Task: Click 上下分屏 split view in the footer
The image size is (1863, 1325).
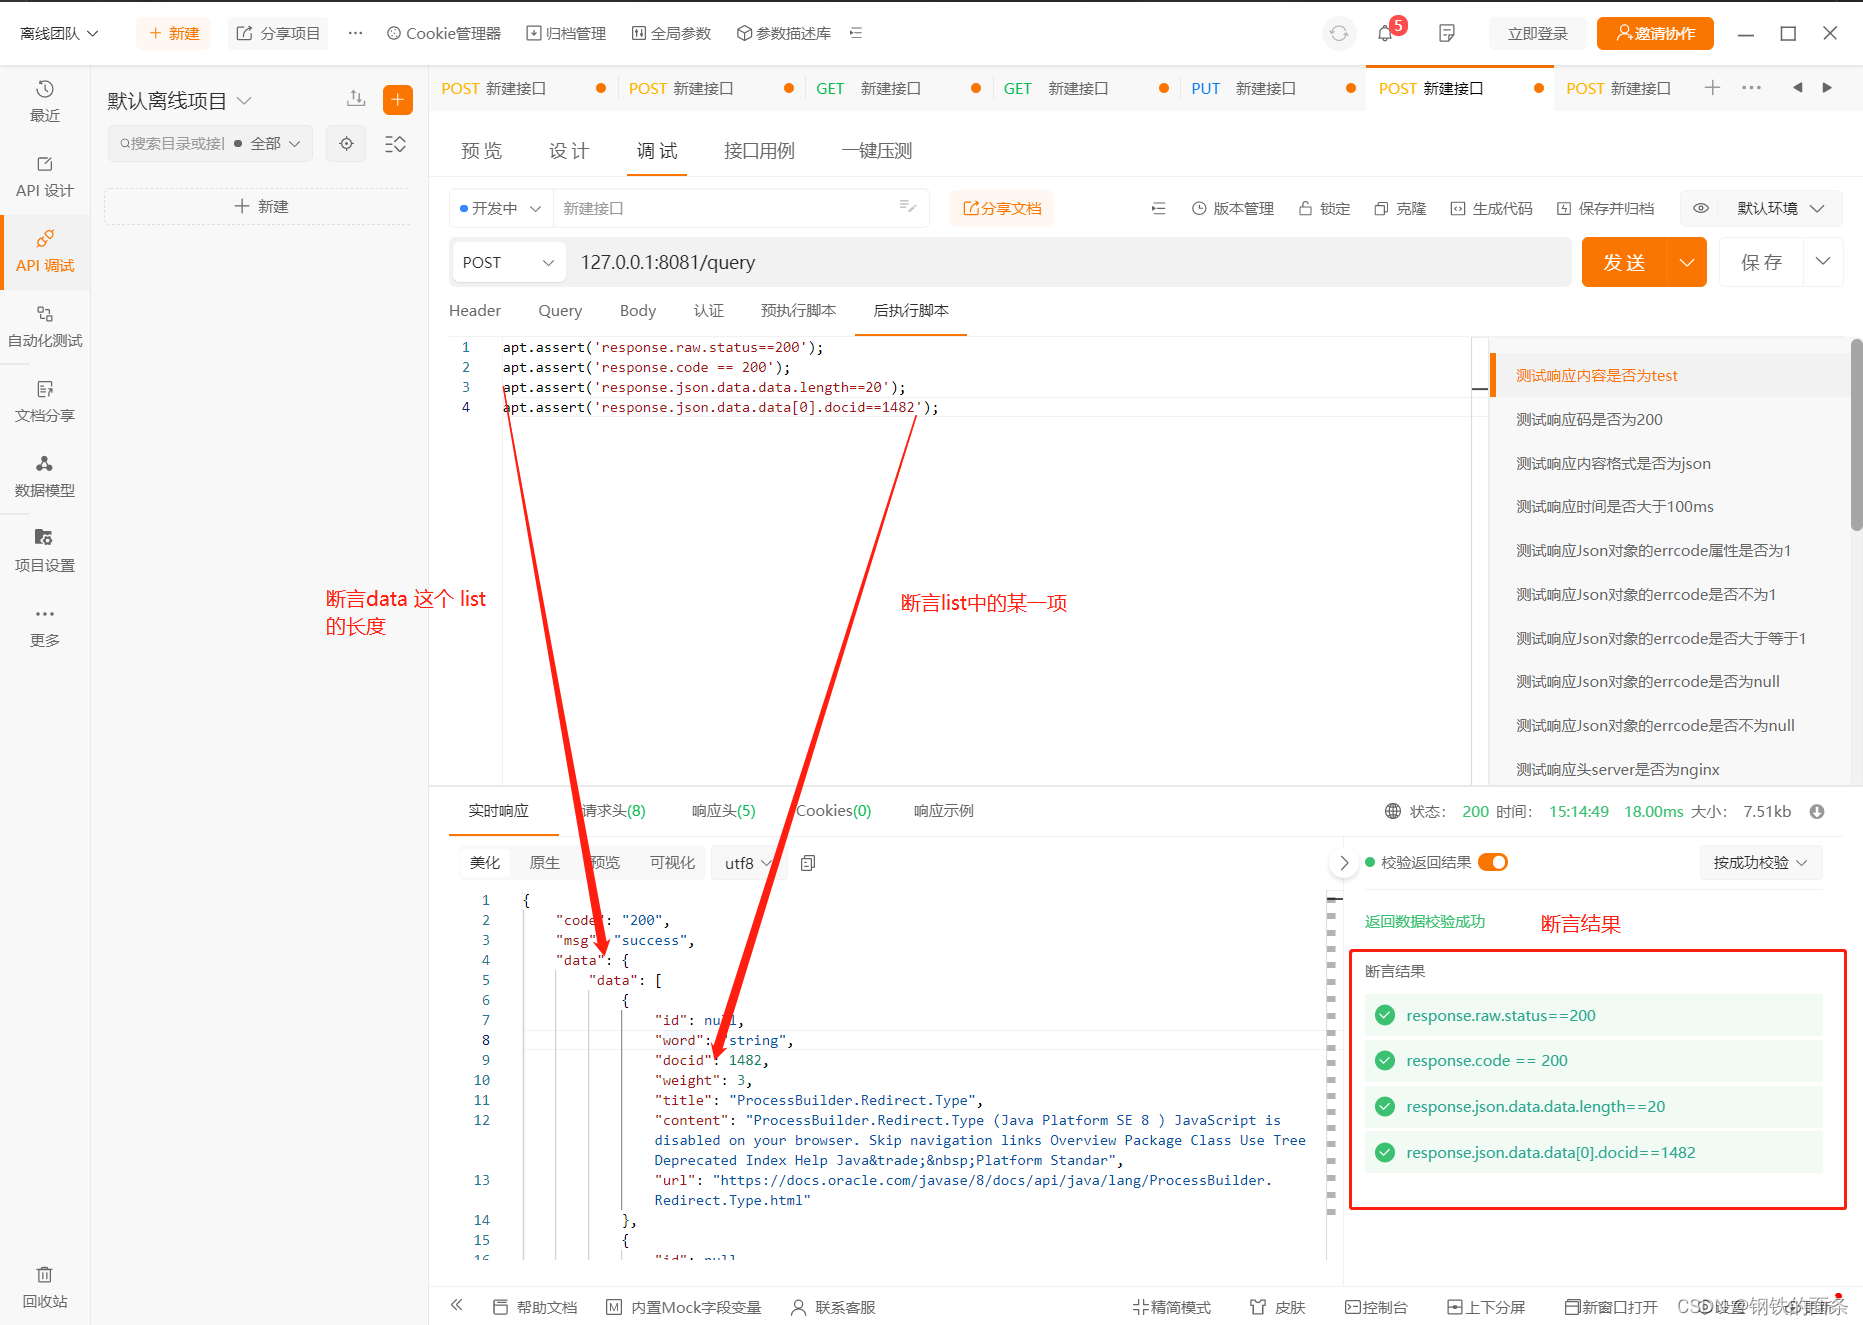Action: point(1486,1307)
